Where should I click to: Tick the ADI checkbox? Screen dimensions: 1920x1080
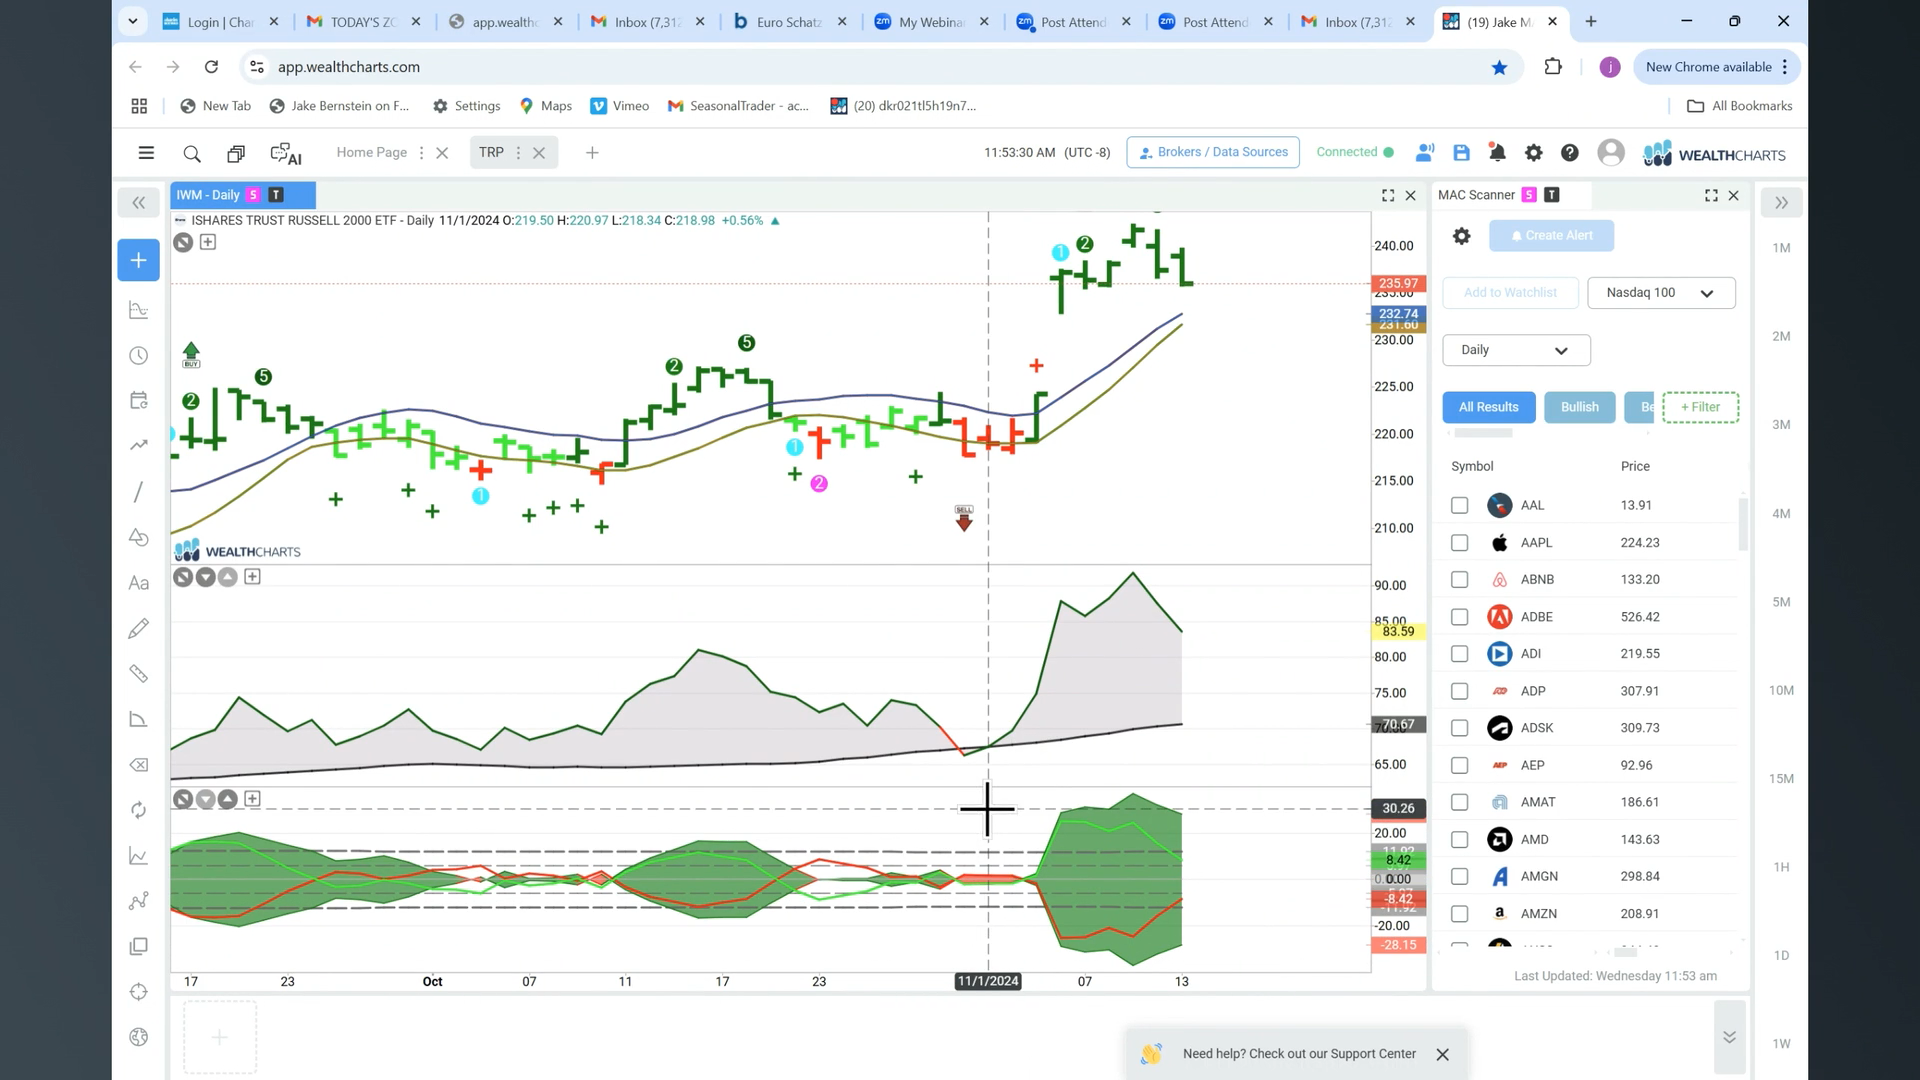[x=1459, y=654]
